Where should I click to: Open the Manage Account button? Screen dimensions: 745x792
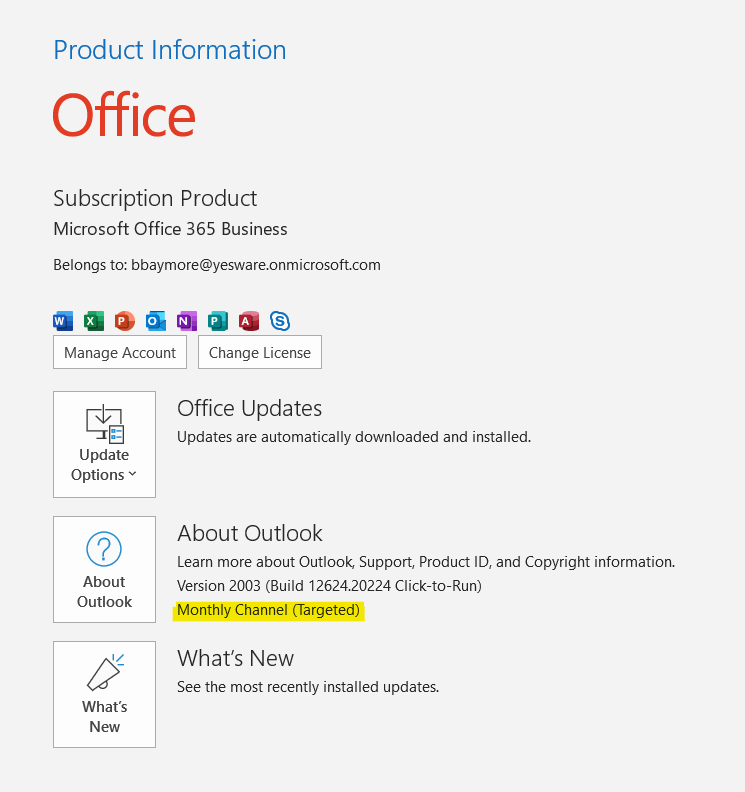pyautogui.click(x=120, y=352)
